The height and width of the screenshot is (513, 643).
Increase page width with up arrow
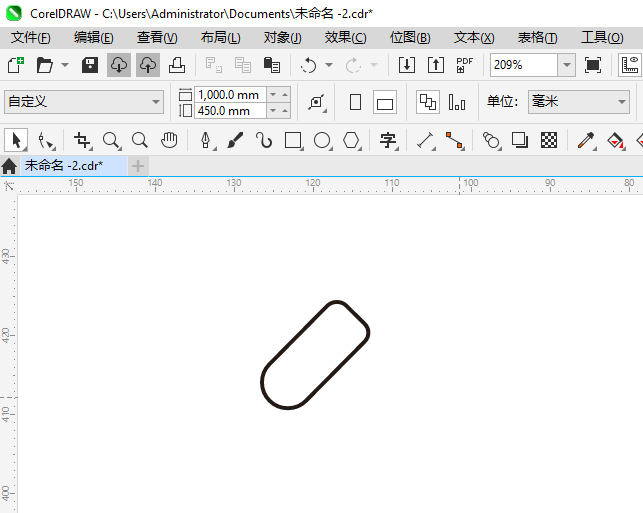click(285, 95)
